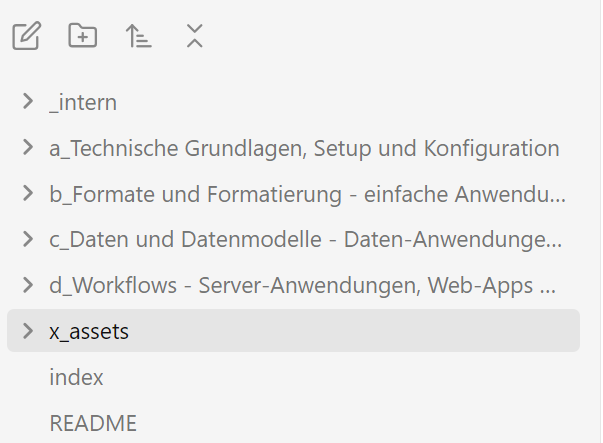Expand the x_assets folder chevron

point(28,331)
